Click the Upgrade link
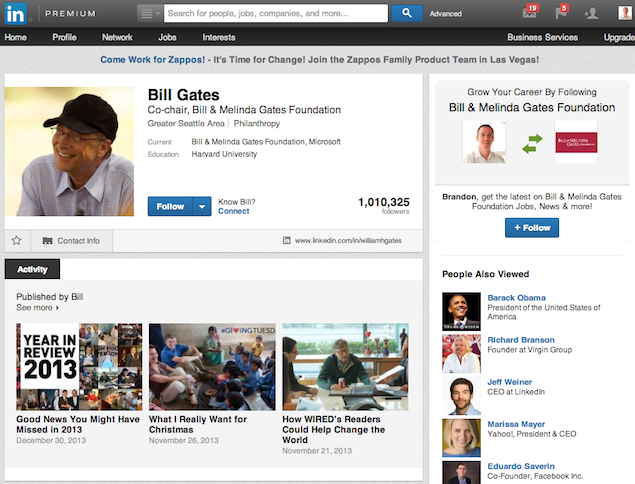Screen dimensions: 635x484 coord(619,37)
